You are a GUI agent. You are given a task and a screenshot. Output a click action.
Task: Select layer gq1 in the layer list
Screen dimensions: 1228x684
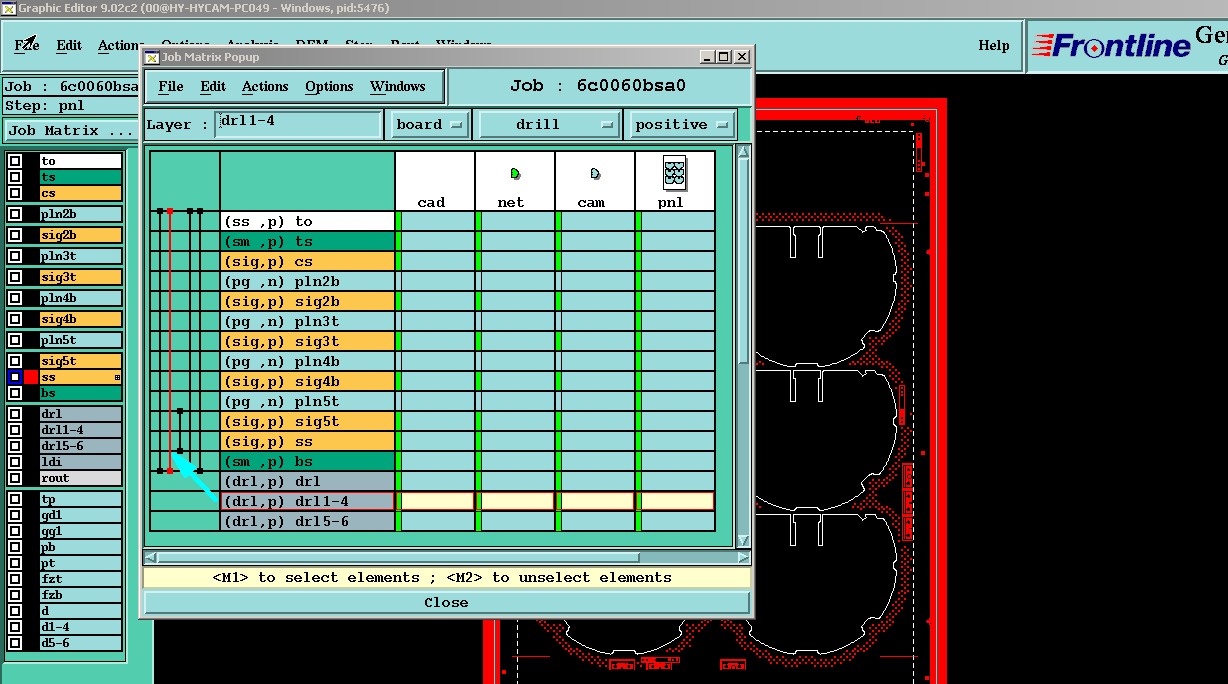(x=81, y=531)
